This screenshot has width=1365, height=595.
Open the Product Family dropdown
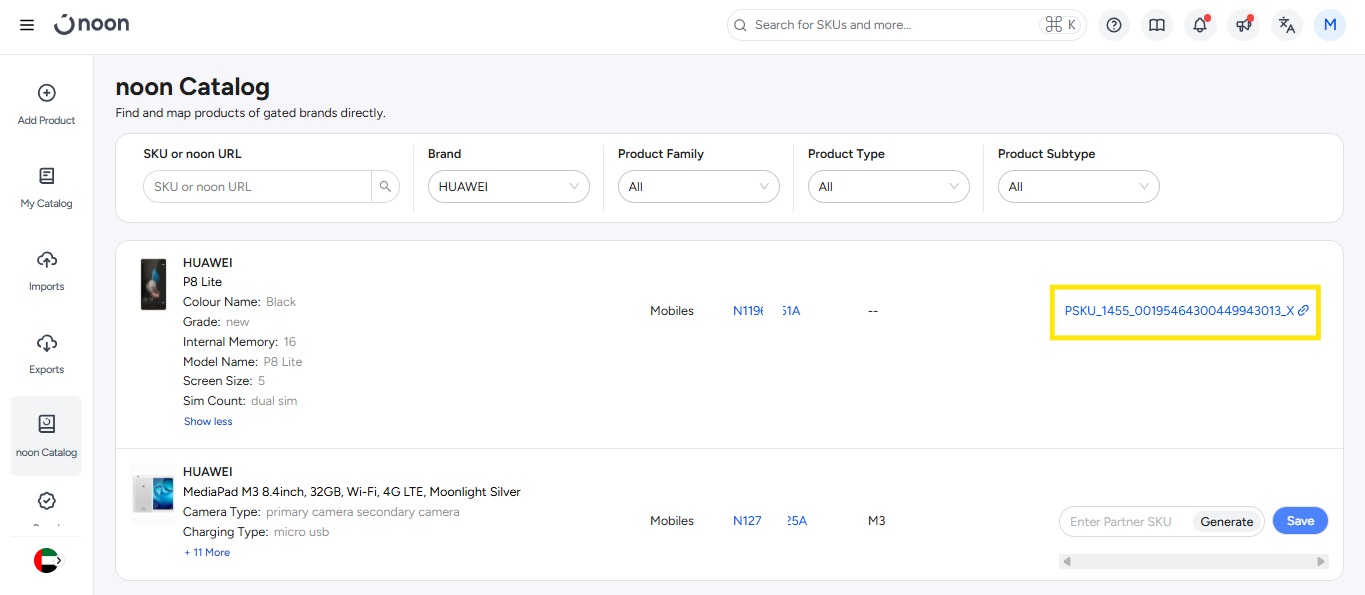(698, 187)
